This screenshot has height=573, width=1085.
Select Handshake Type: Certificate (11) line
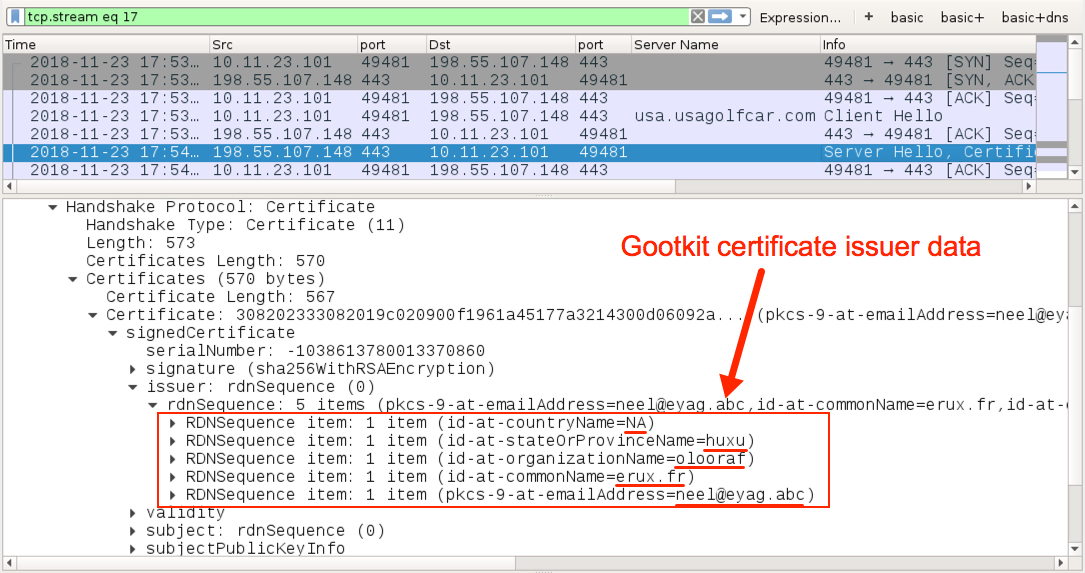point(246,225)
